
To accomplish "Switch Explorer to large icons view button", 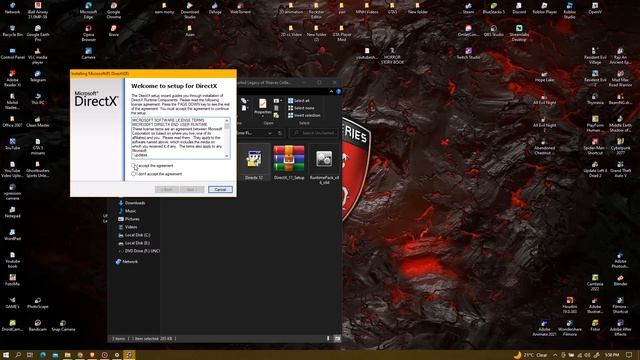I will point(337,338).
